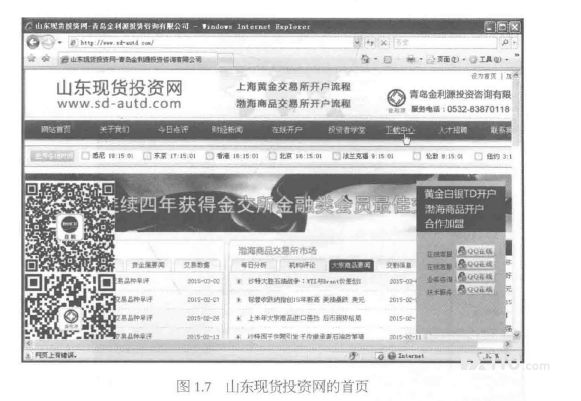Screen dimensions: 581x401
Task: Open 上海黄金交易所开户流程 link
Action: 293,87
